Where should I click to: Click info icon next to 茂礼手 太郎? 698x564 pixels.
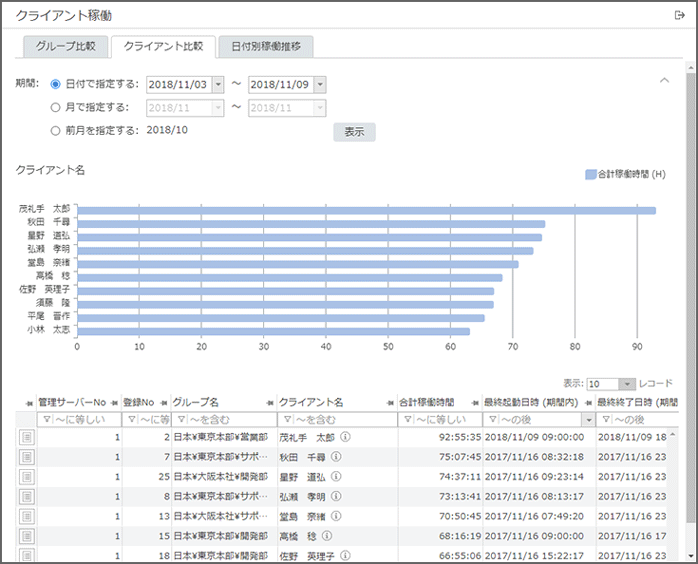[345, 437]
